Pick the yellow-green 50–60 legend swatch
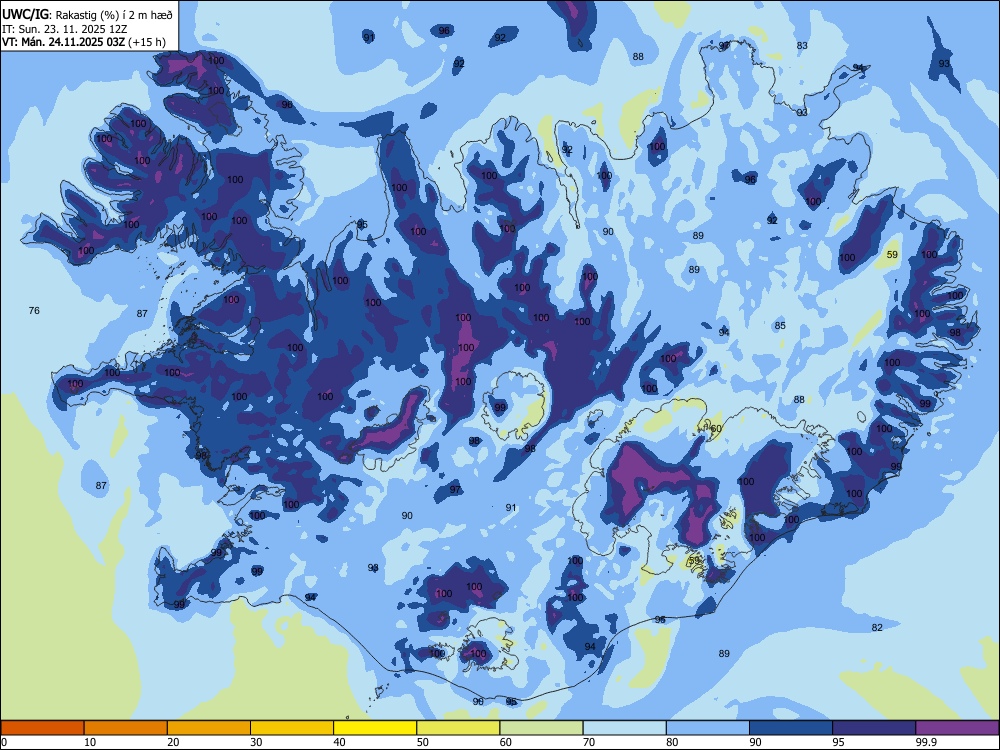 (458, 728)
